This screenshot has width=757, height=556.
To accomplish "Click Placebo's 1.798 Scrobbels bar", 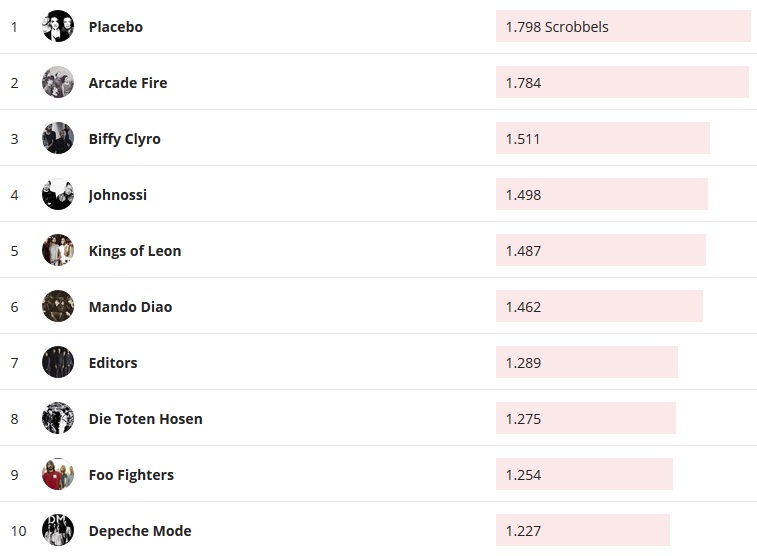I will pos(623,27).
